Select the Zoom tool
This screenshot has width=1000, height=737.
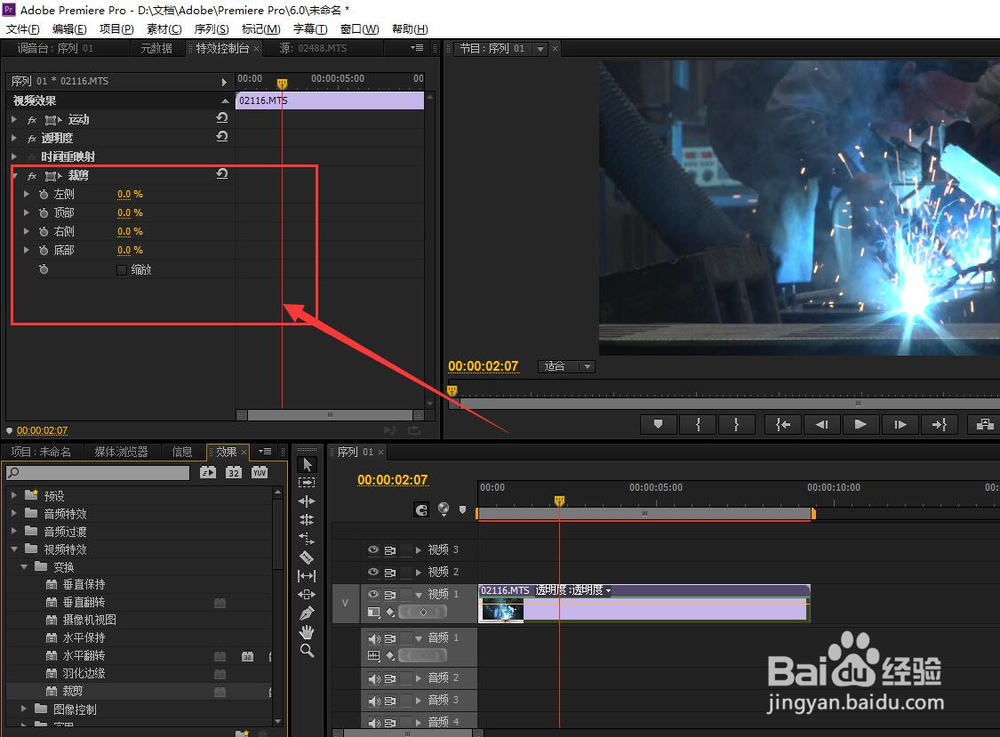307,650
